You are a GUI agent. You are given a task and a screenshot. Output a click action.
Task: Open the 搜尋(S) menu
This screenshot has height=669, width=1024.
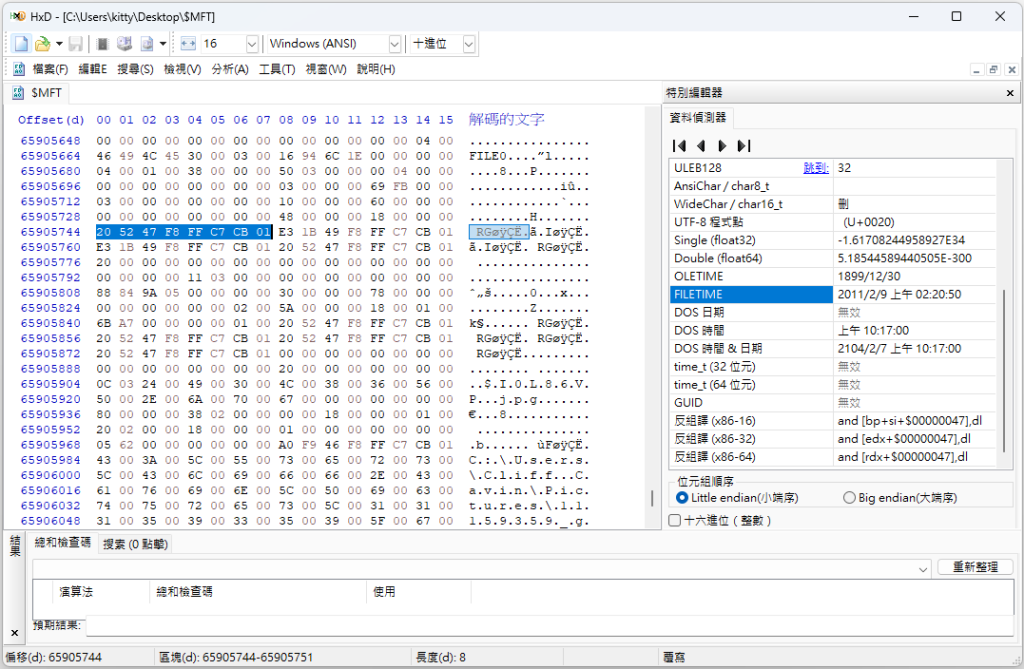pyautogui.click(x=135, y=69)
